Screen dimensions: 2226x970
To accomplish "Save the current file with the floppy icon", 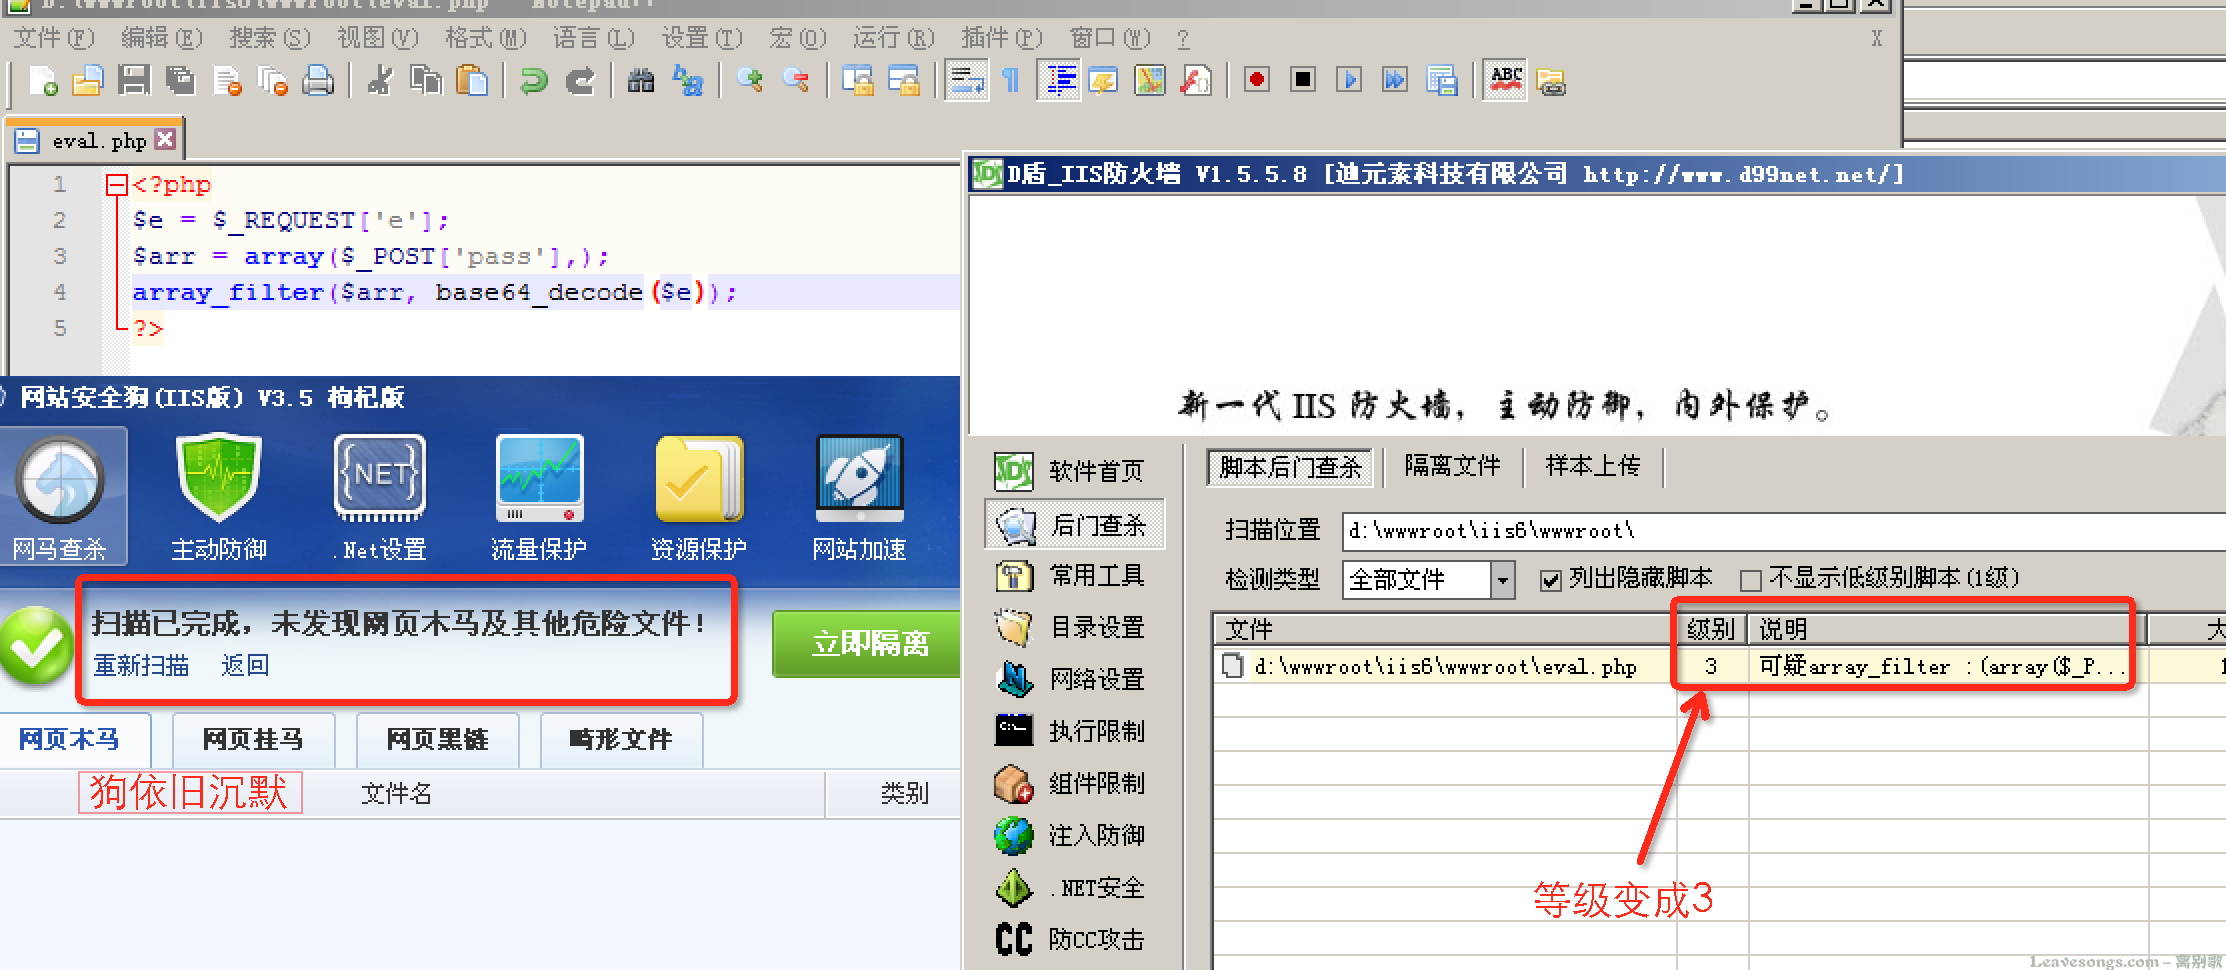I will 134,80.
